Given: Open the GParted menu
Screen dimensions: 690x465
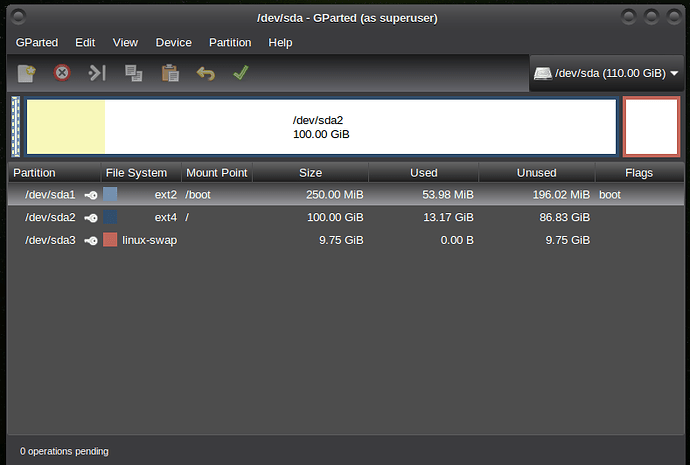Looking at the screenshot, I should pyautogui.click(x=37, y=43).
